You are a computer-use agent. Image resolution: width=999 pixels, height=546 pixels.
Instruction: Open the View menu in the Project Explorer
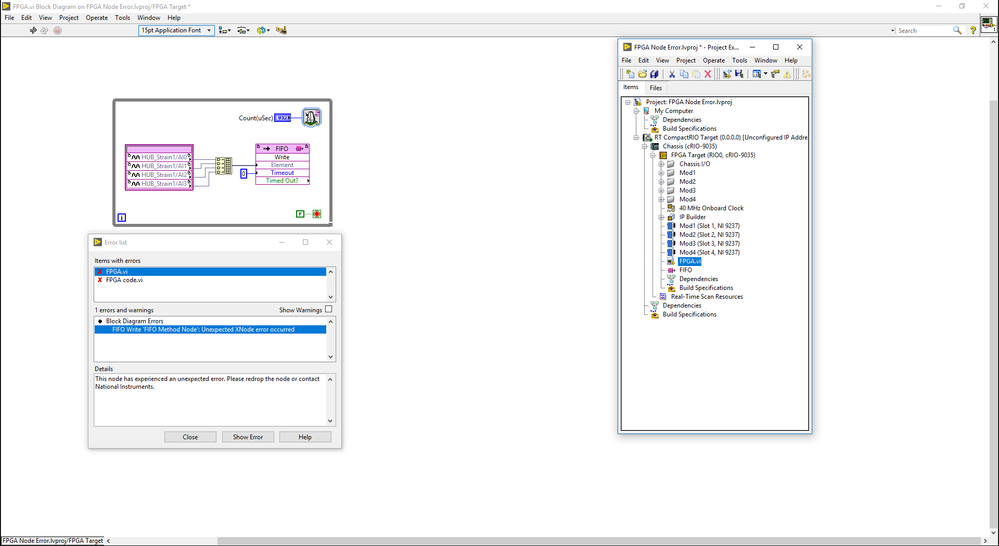663,61
